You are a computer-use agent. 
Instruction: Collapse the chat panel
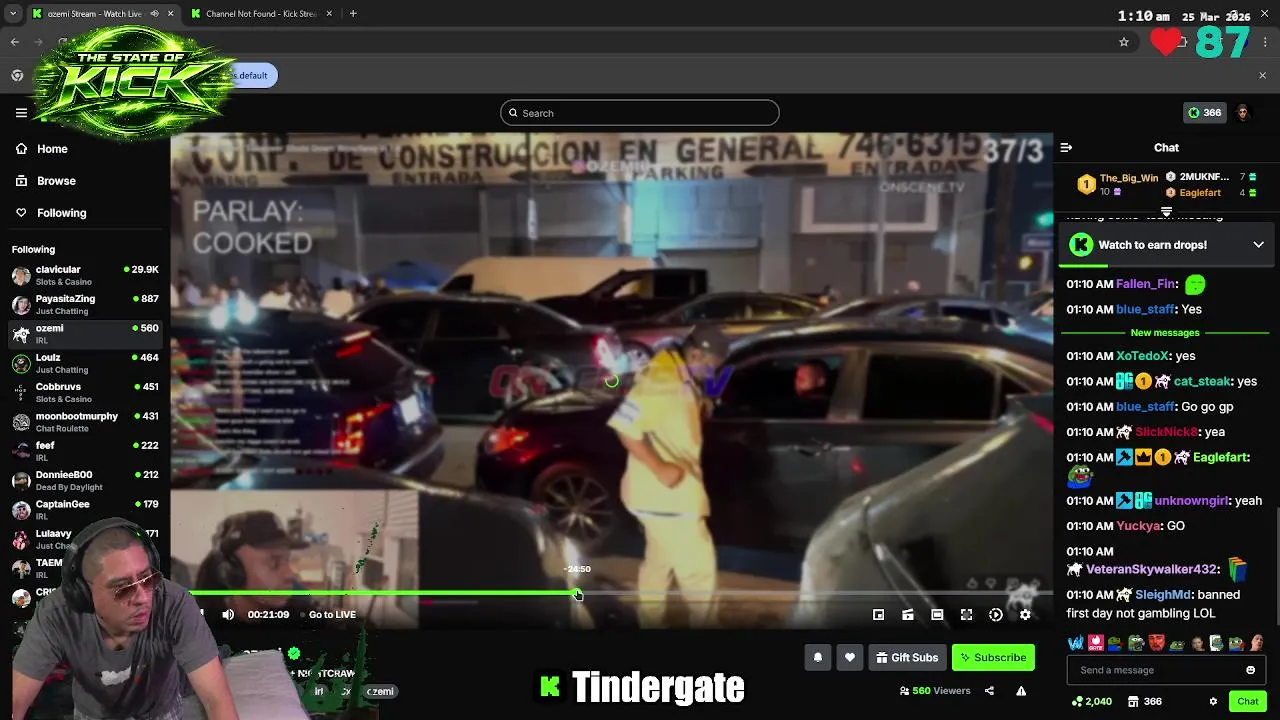pos(1066,148)
